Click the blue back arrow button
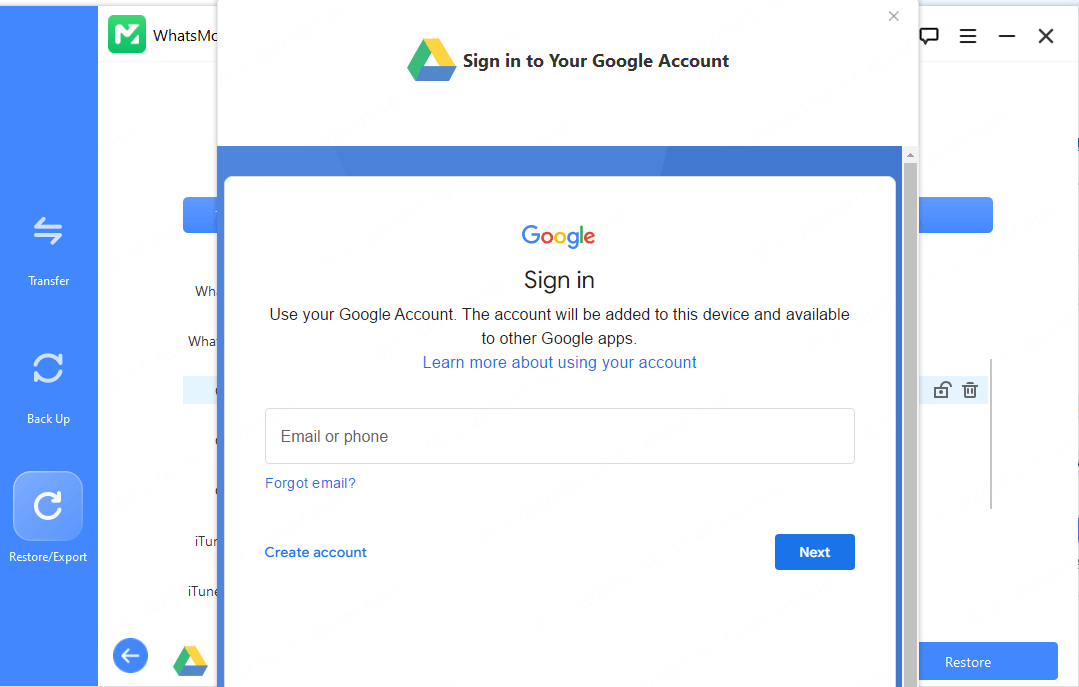Image resolution: width=1079 pixels, height=687 pixels. pos(130,656)
